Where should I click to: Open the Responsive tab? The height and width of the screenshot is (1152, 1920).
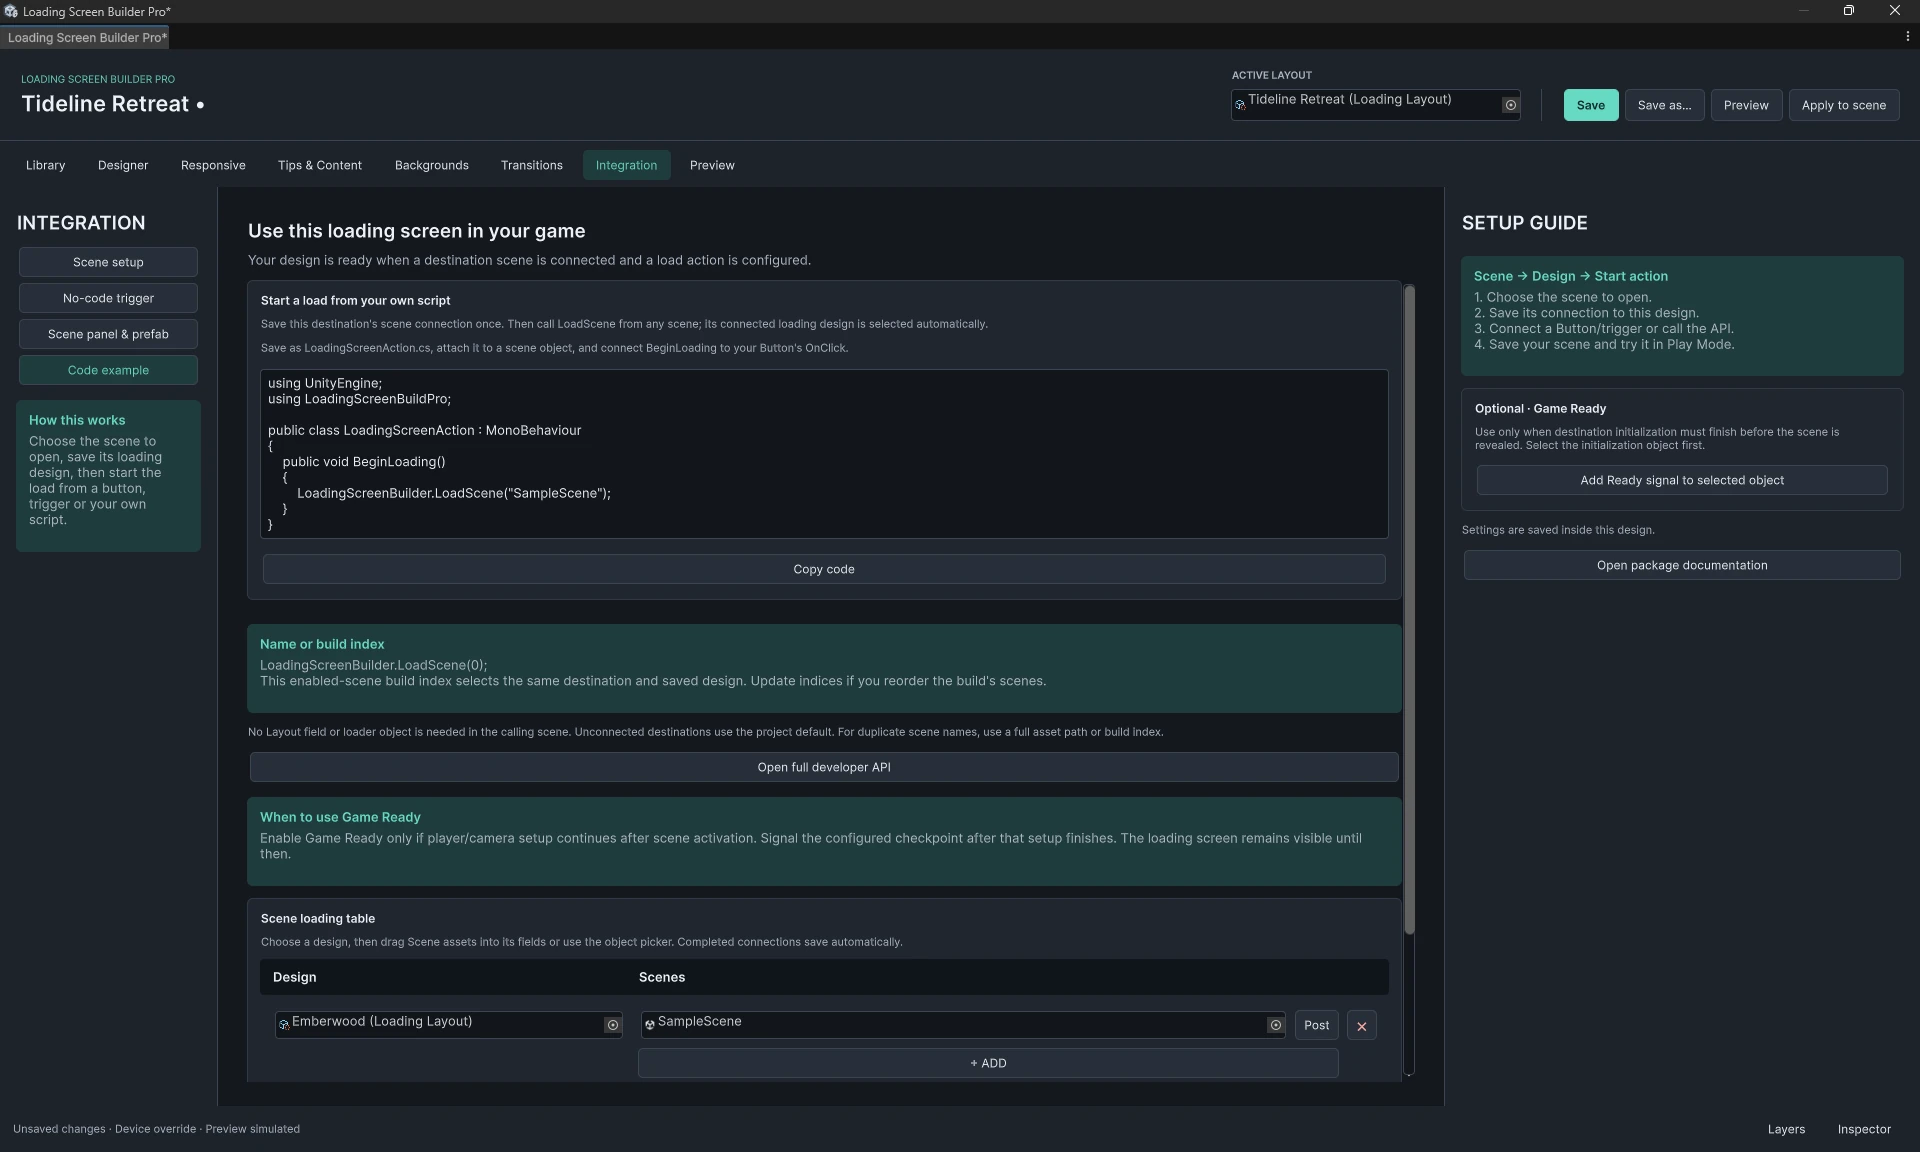213,165
